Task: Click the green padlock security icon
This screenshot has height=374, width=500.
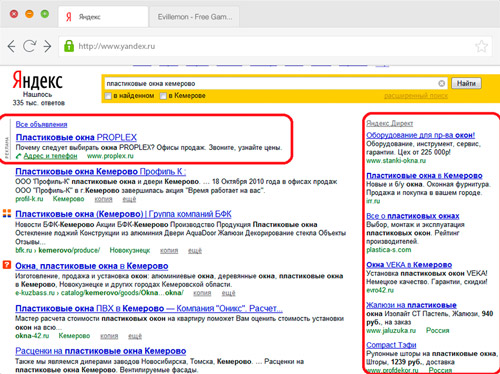Action: tap(69, 46)
